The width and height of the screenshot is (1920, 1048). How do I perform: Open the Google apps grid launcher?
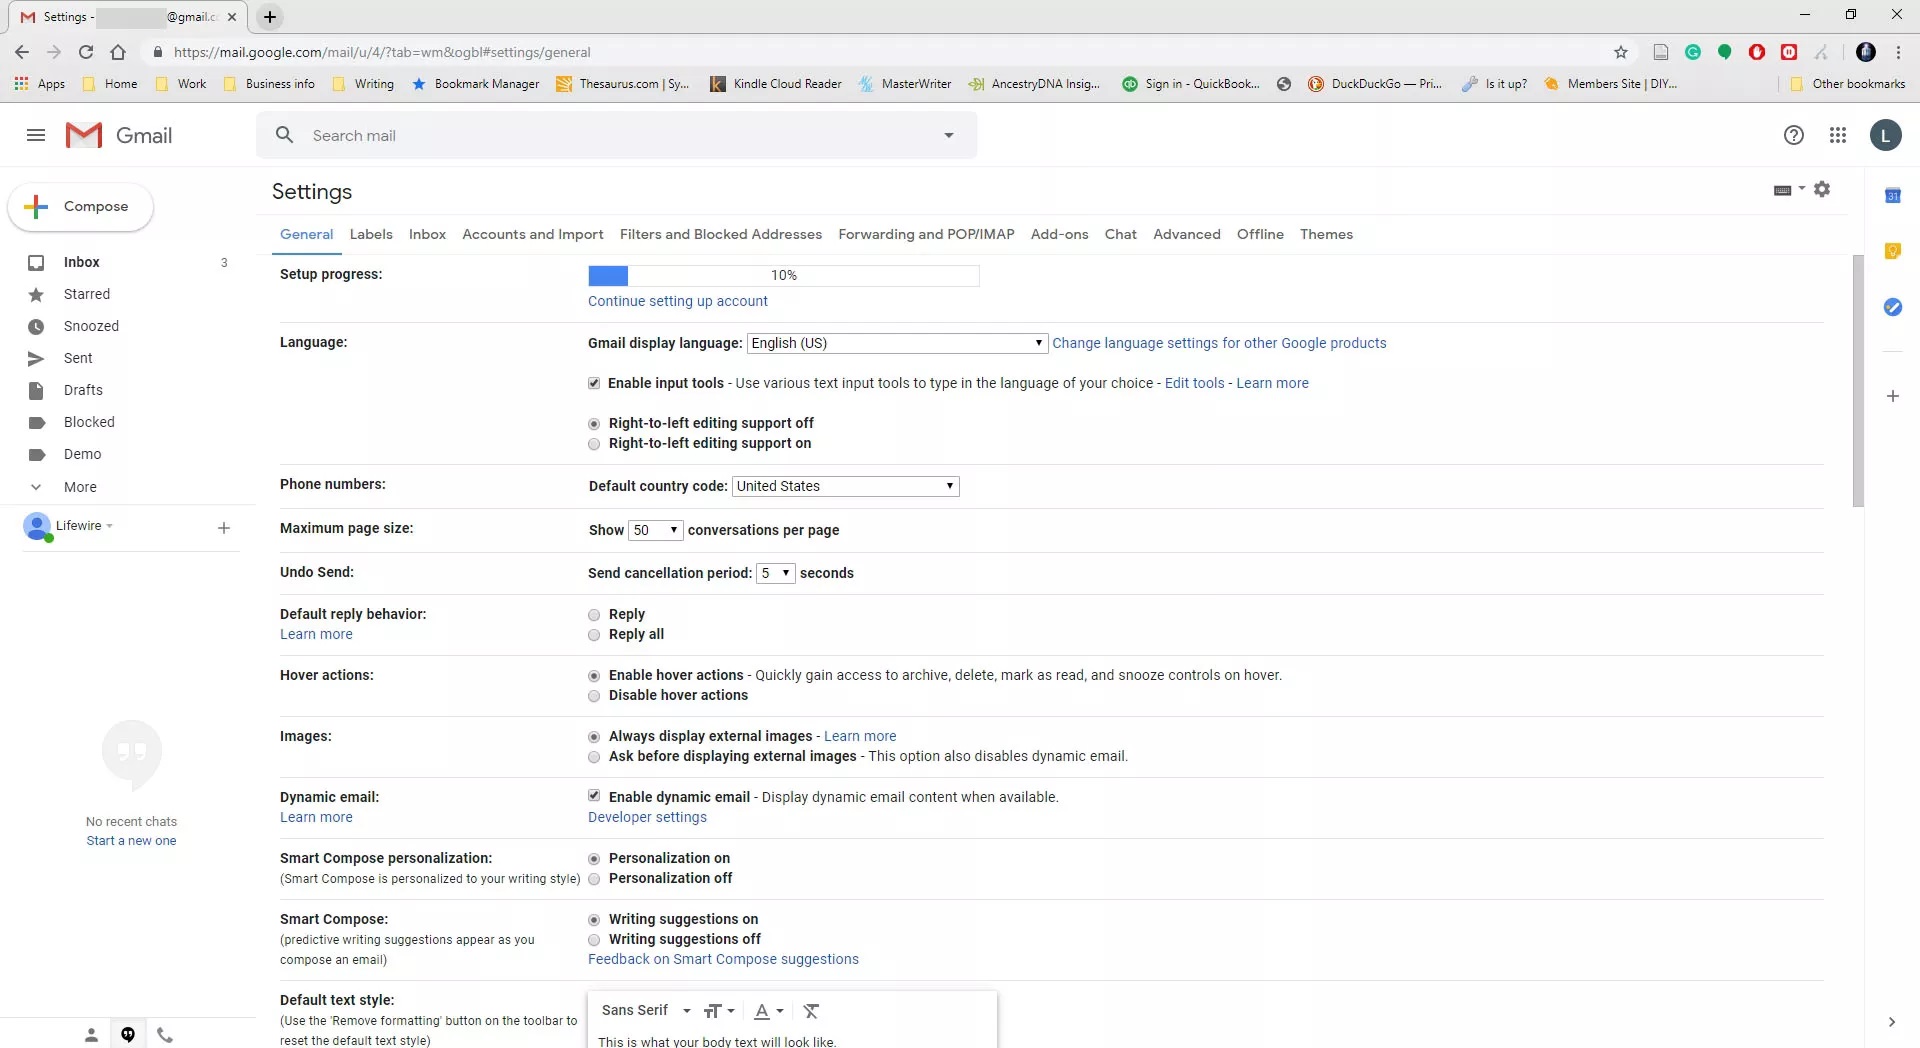[1837, 135]
